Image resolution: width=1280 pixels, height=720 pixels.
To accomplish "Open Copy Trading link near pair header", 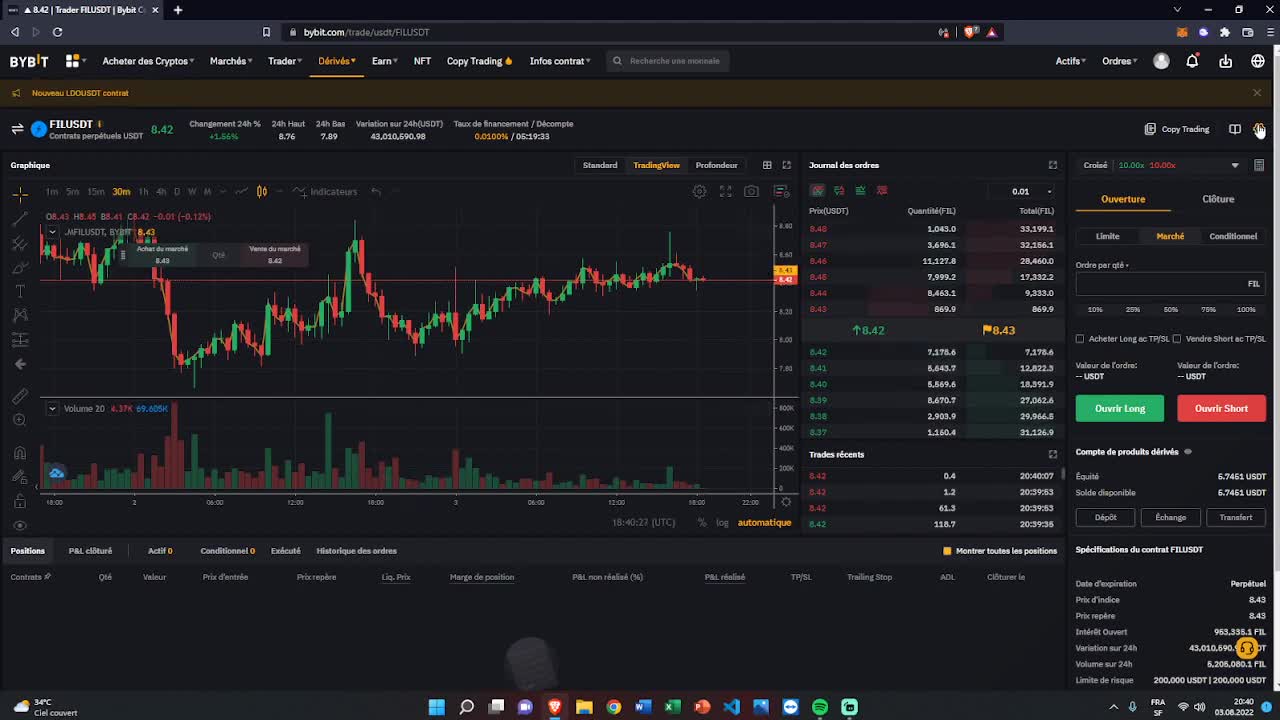I will 1177,129.
